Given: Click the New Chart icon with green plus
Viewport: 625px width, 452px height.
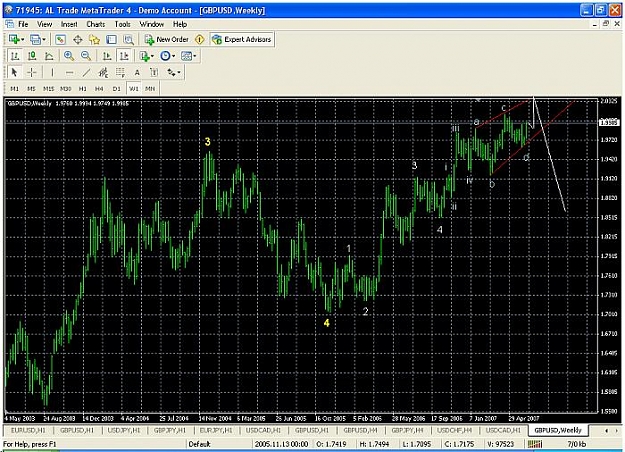Looking at the screenshot, I should pos(14,39).
